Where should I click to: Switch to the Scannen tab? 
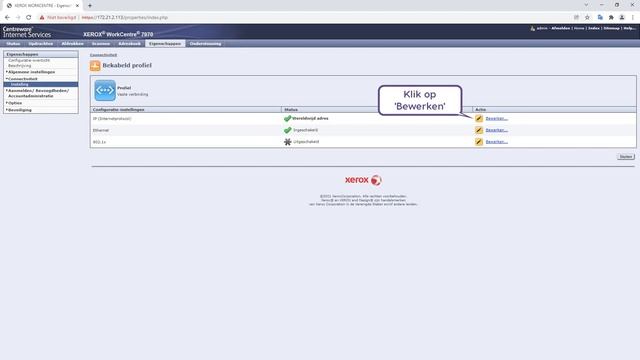(101, 44)
